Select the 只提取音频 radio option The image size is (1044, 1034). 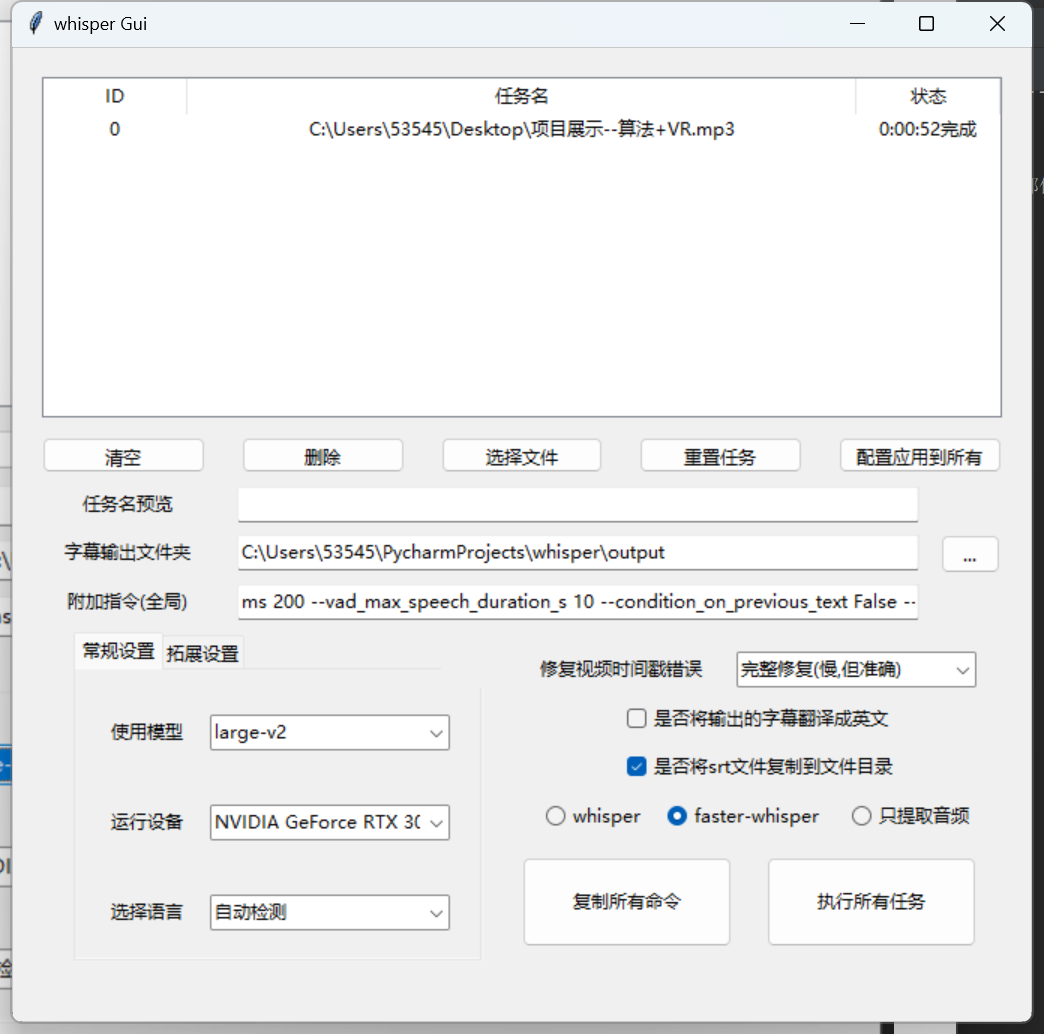coord(861,816)
